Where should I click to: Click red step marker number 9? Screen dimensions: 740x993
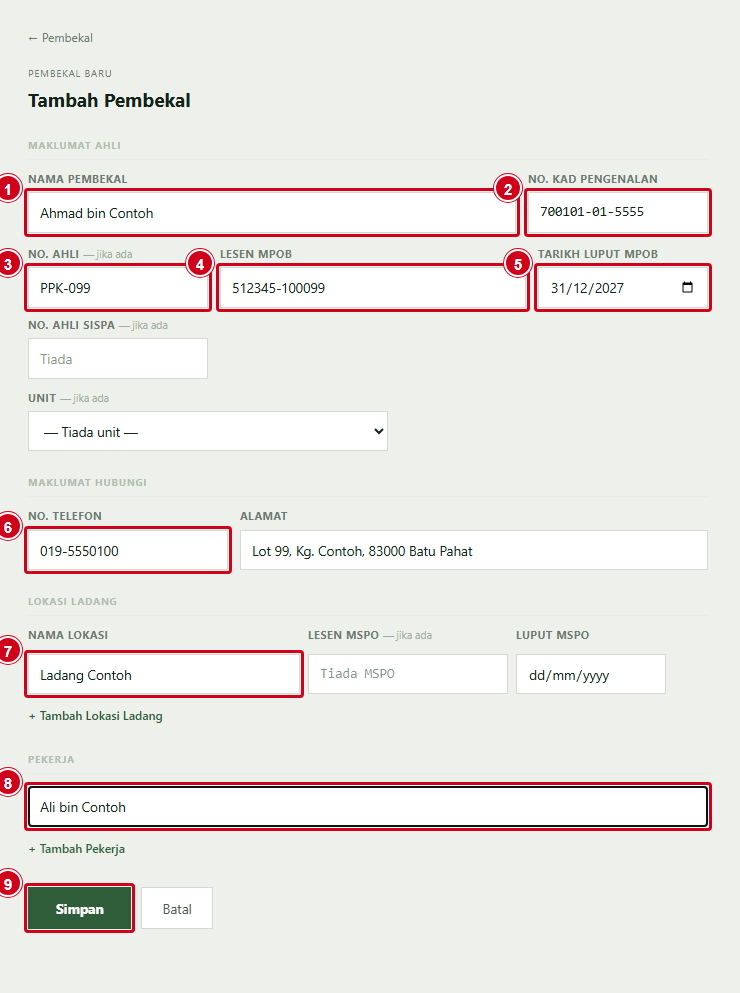(x=8, y=884)
